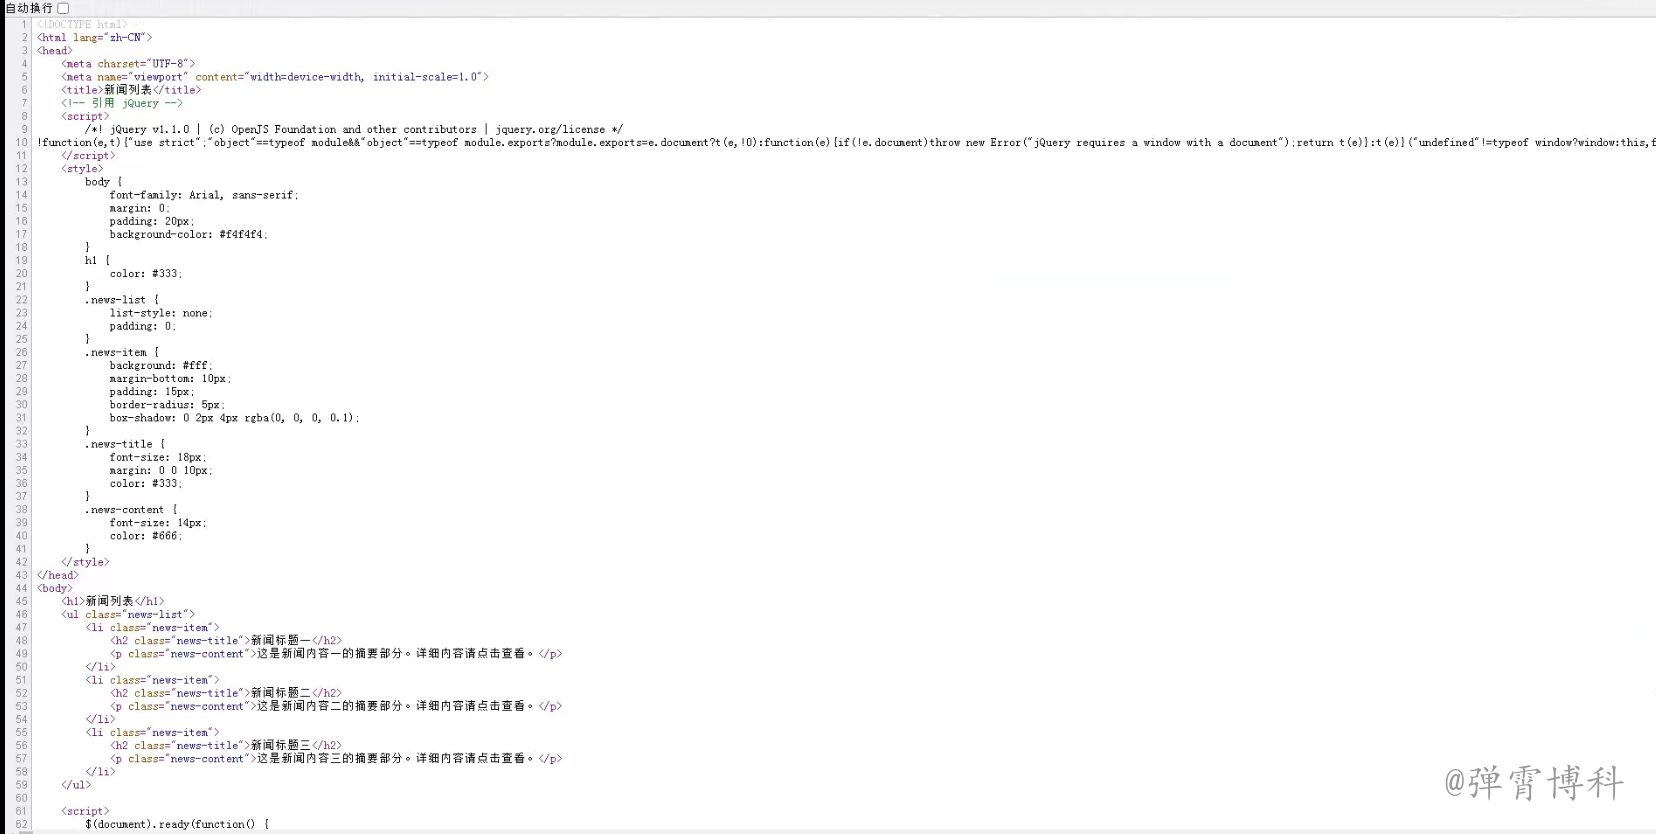This screenshot has width=1656, height=834.
Task: Click the ul class="news-list" line
Action: 128,615
